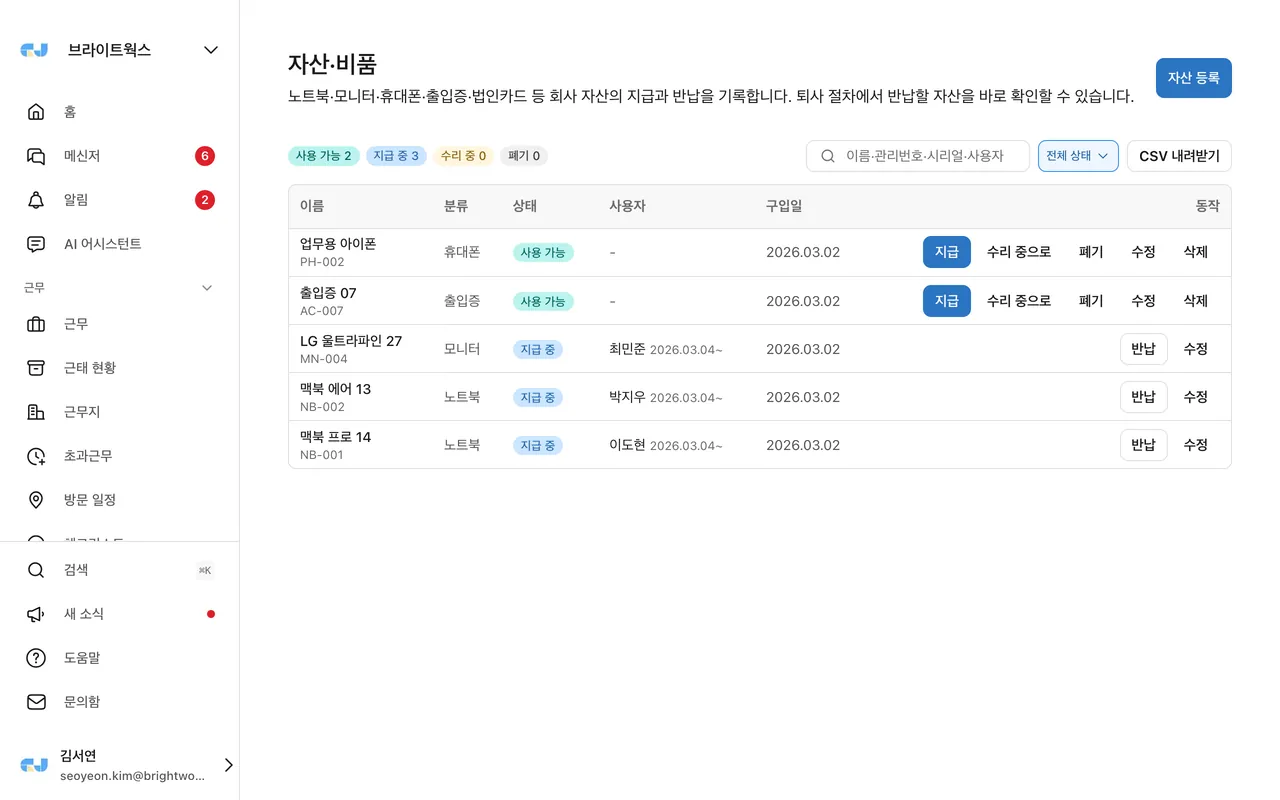This screenshot has height=800, width=1280.
Task: Click the 알림 unread badge 2
Action: 205,200
